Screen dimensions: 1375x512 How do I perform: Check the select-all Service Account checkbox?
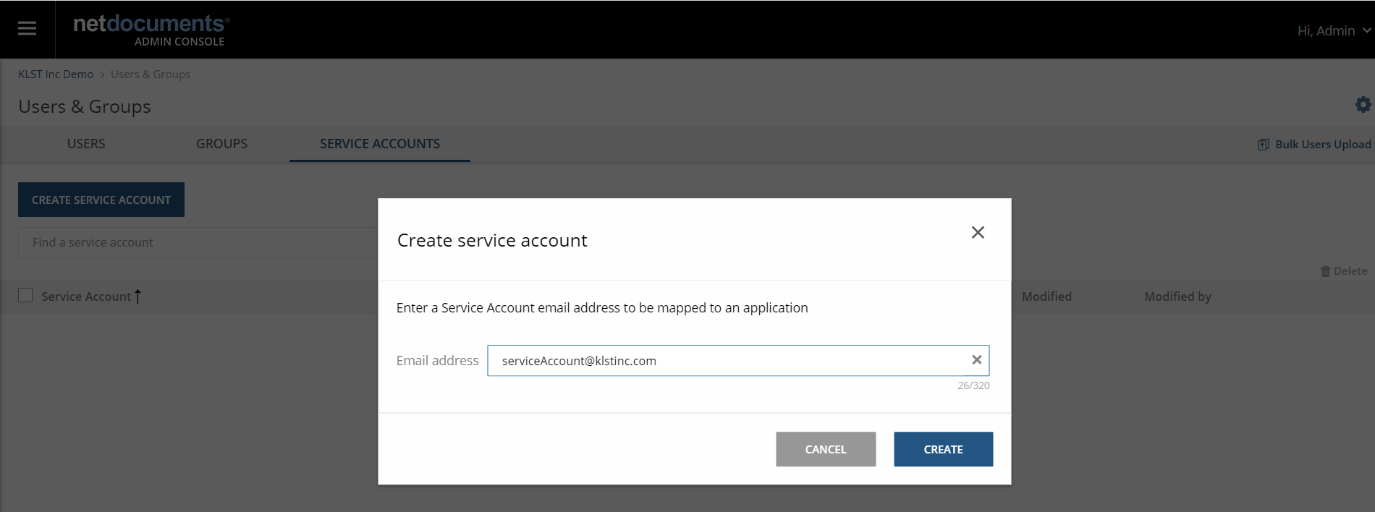tap(26, 295)
